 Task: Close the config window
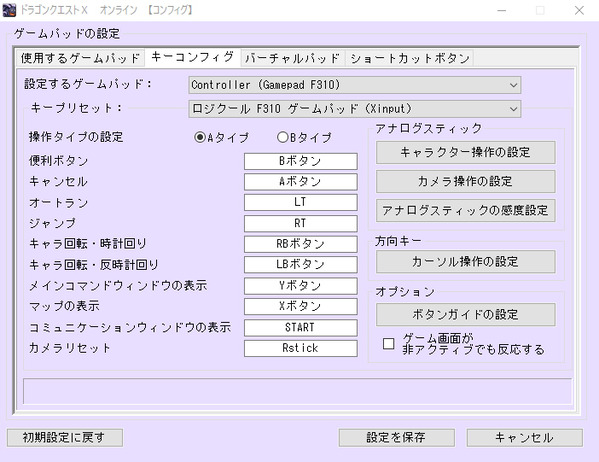(x=579, y=10)
